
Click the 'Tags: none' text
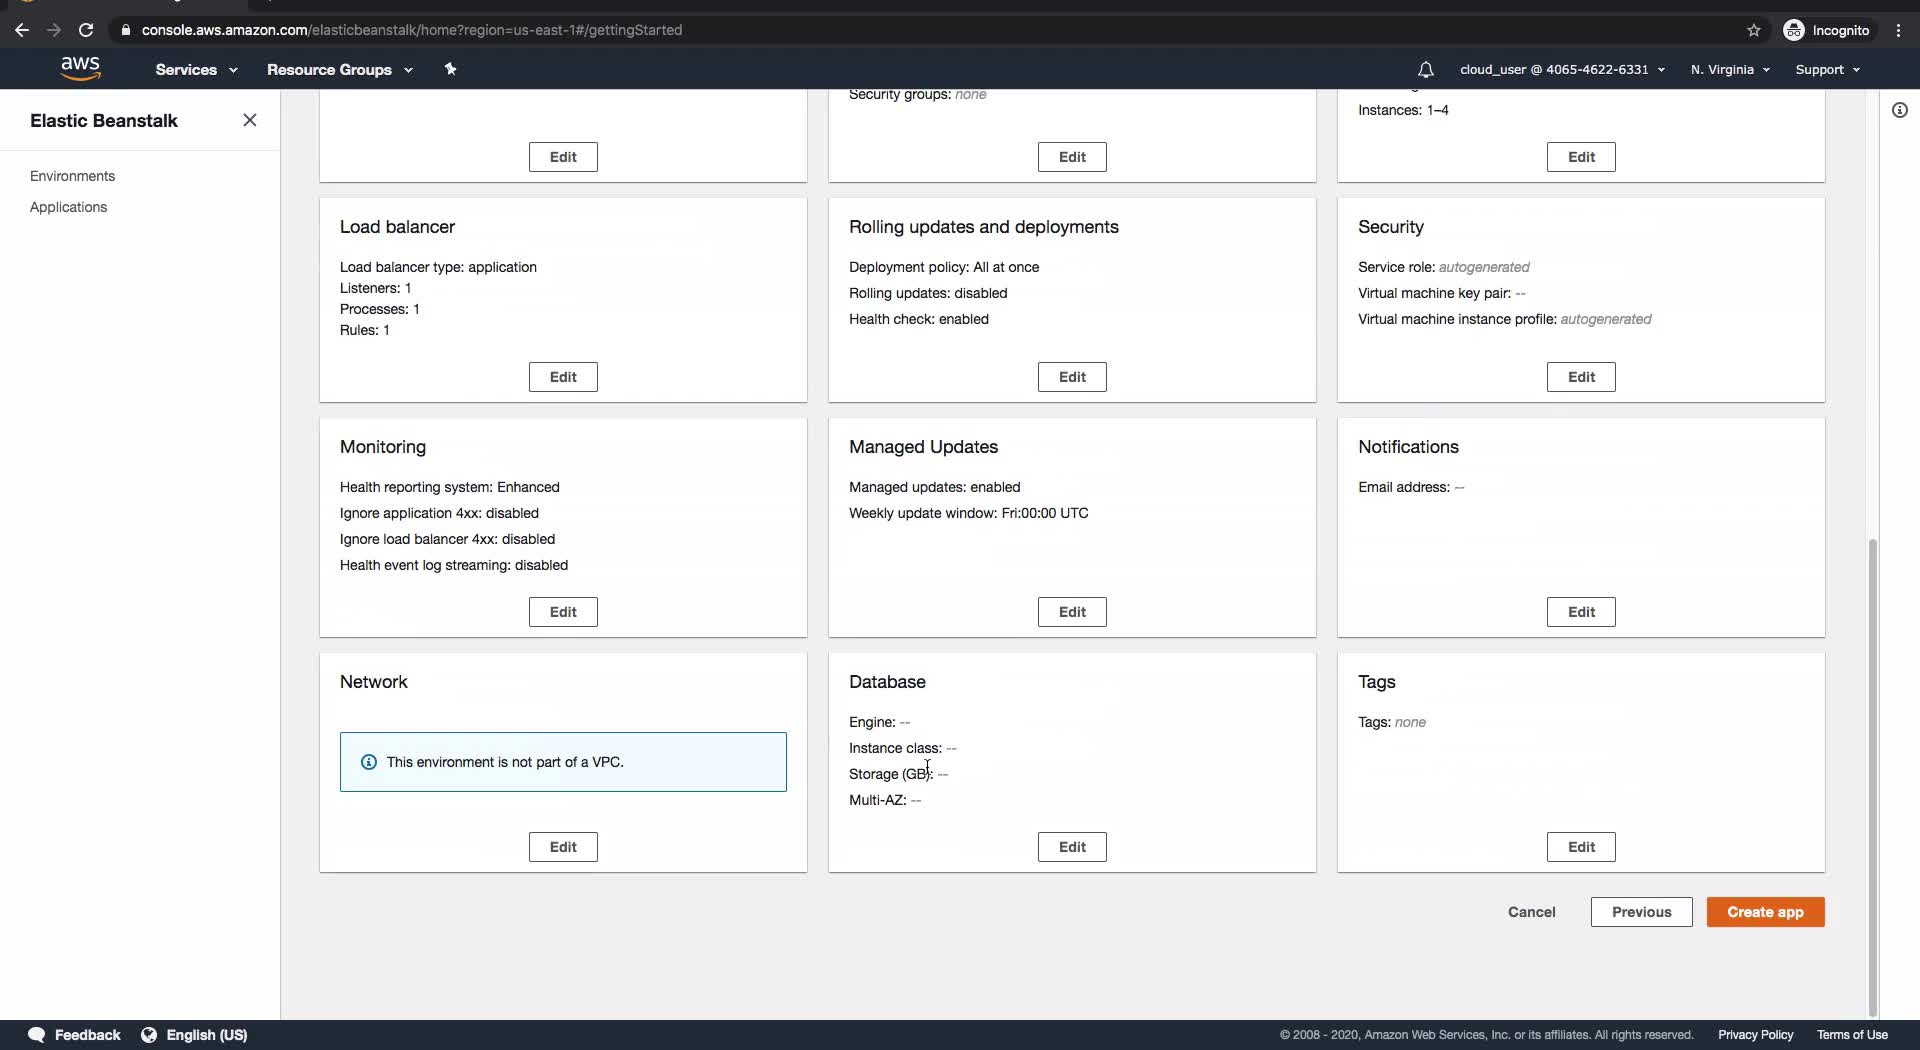tap(1392, 722)
